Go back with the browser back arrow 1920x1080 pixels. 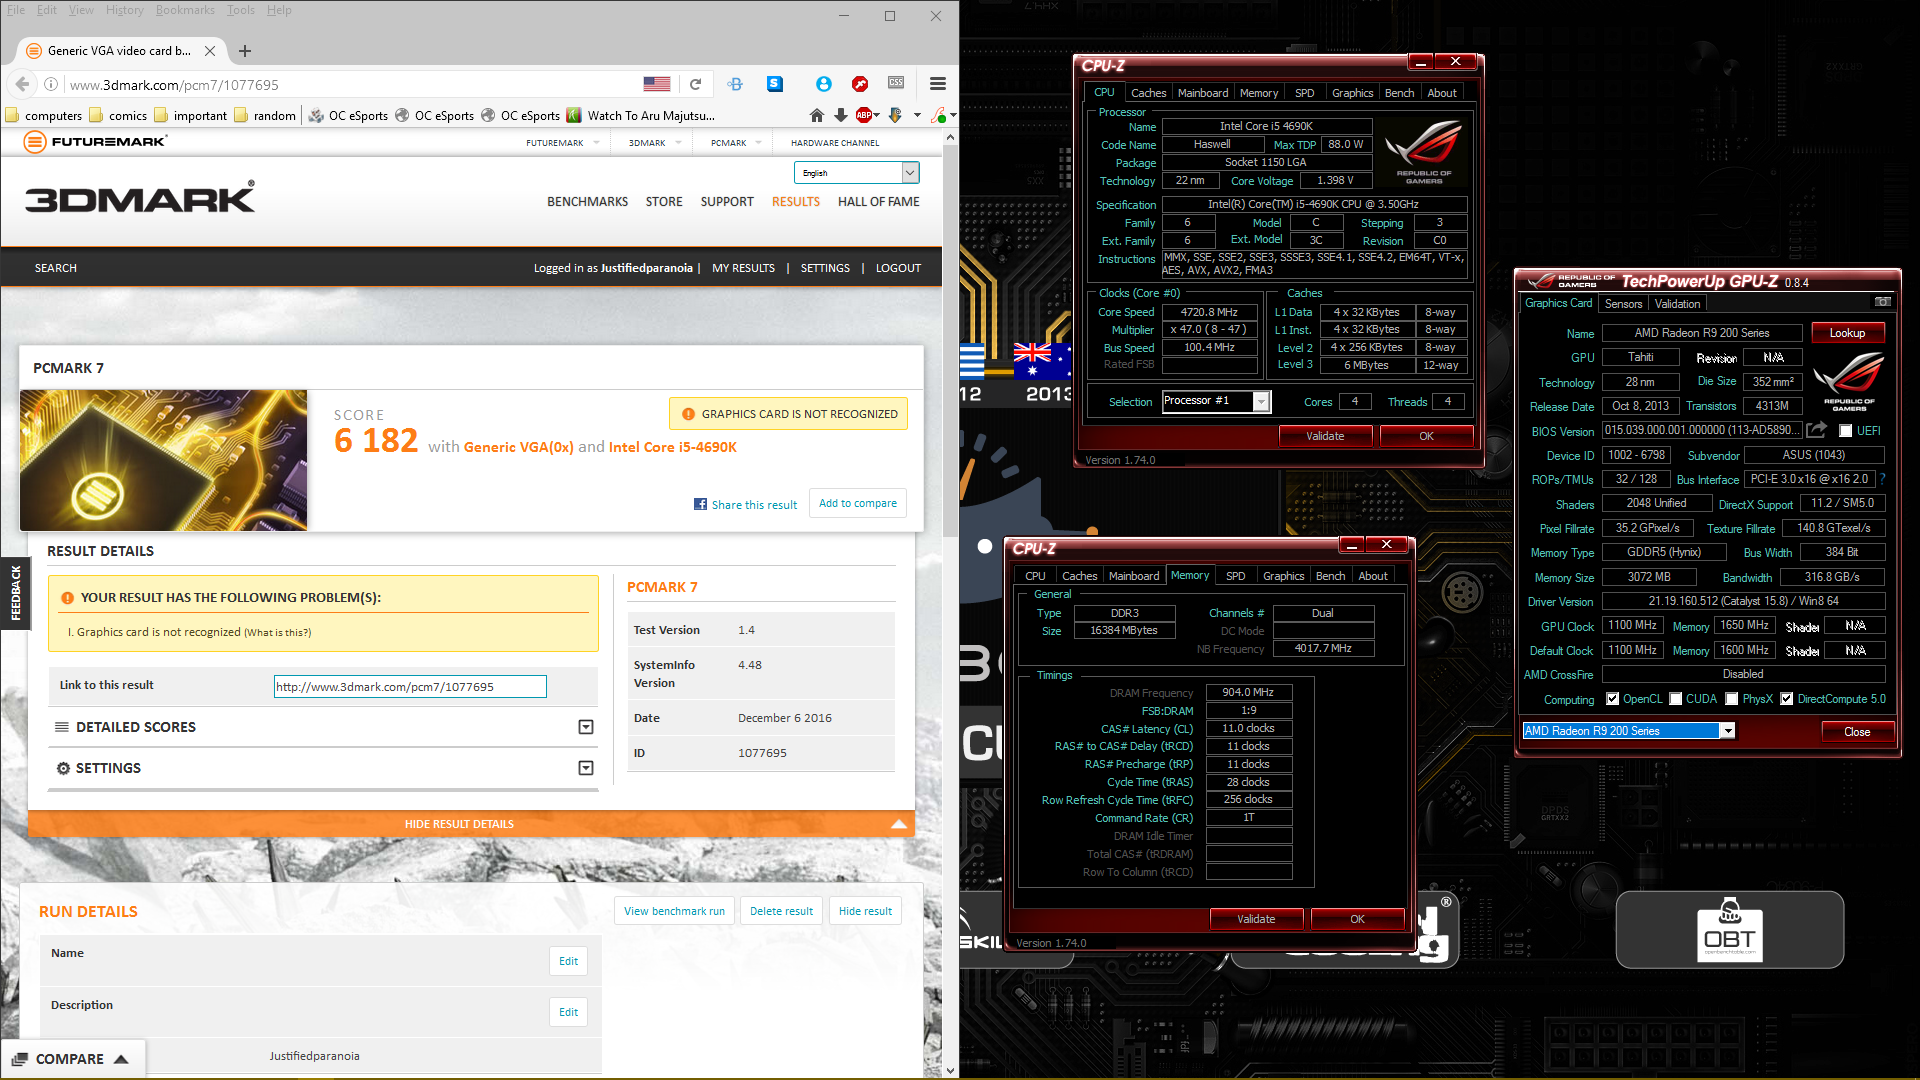click(22, 84)
